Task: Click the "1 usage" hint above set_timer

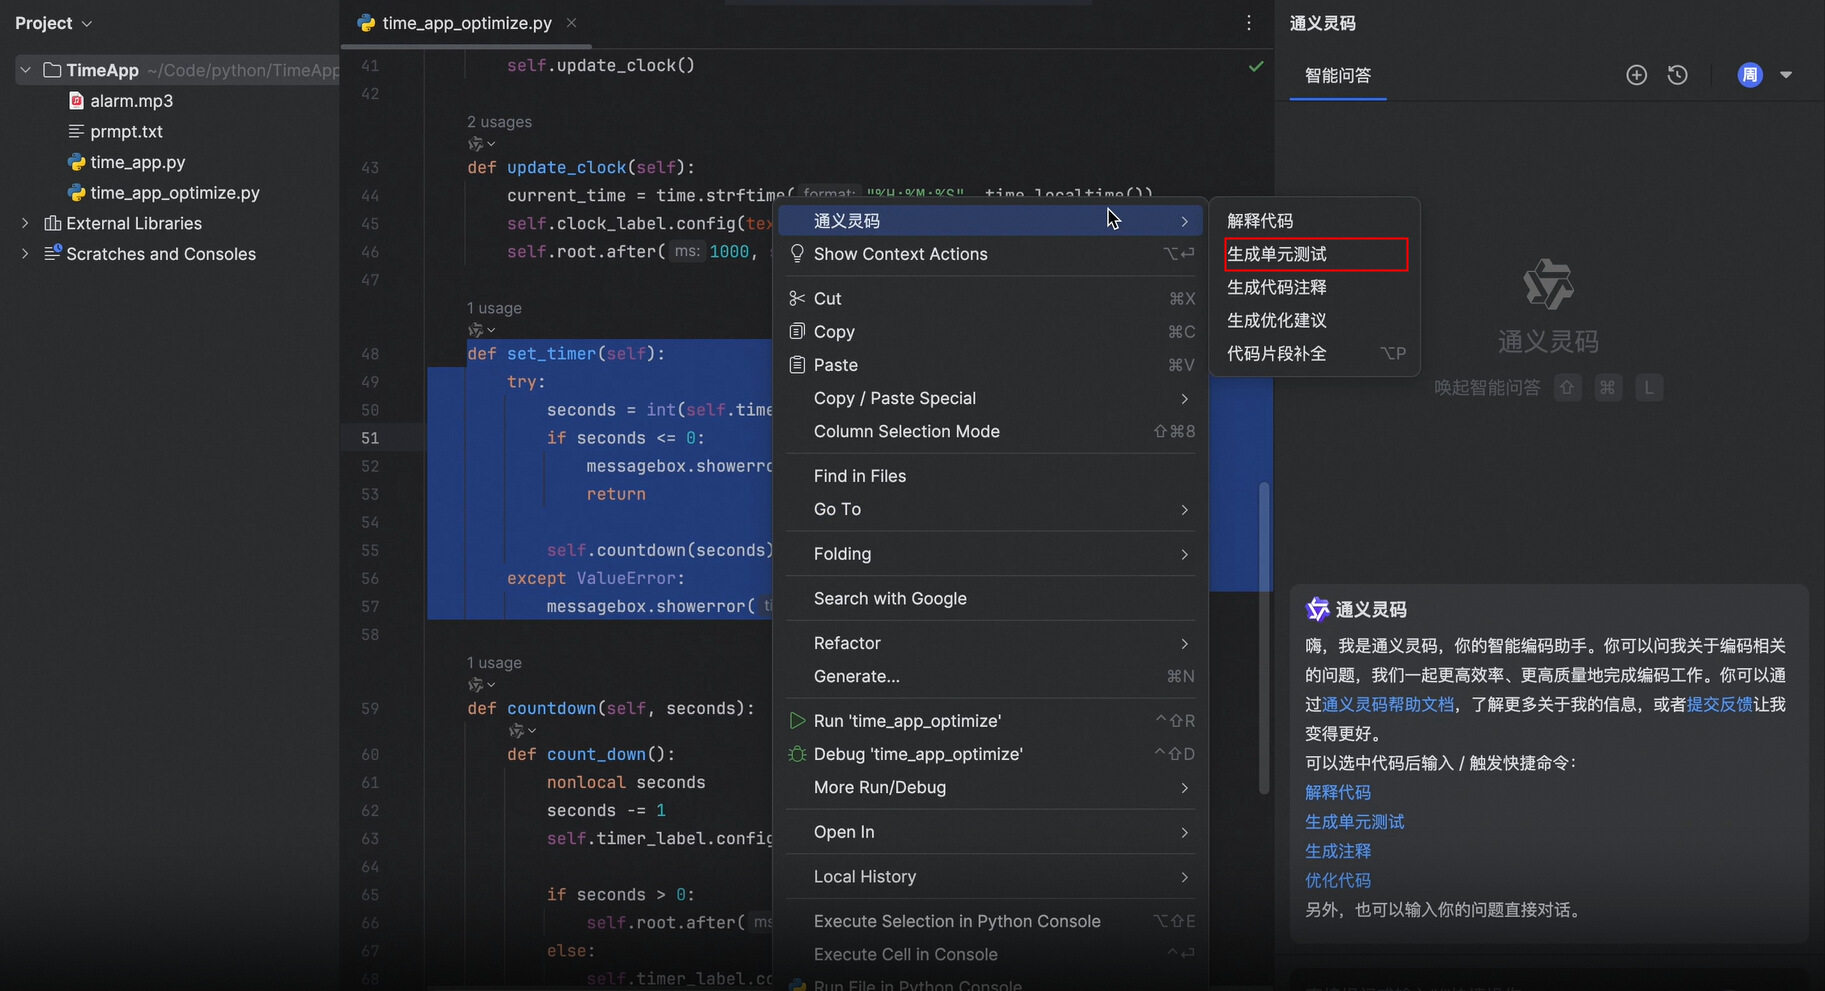Action: [x=494, y=308]
